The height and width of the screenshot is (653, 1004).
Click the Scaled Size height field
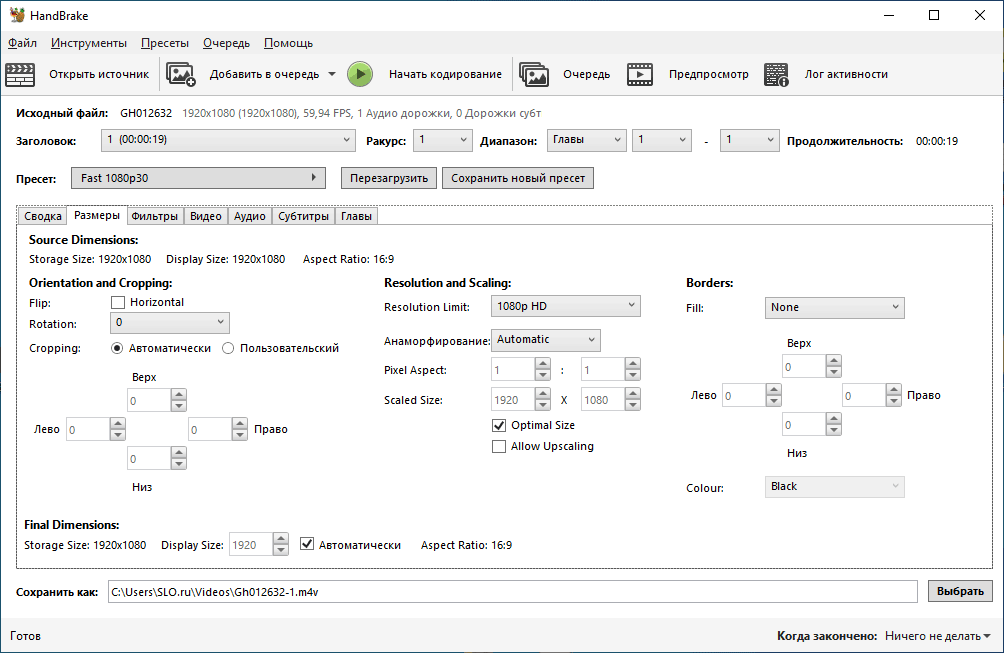[603, 399]
